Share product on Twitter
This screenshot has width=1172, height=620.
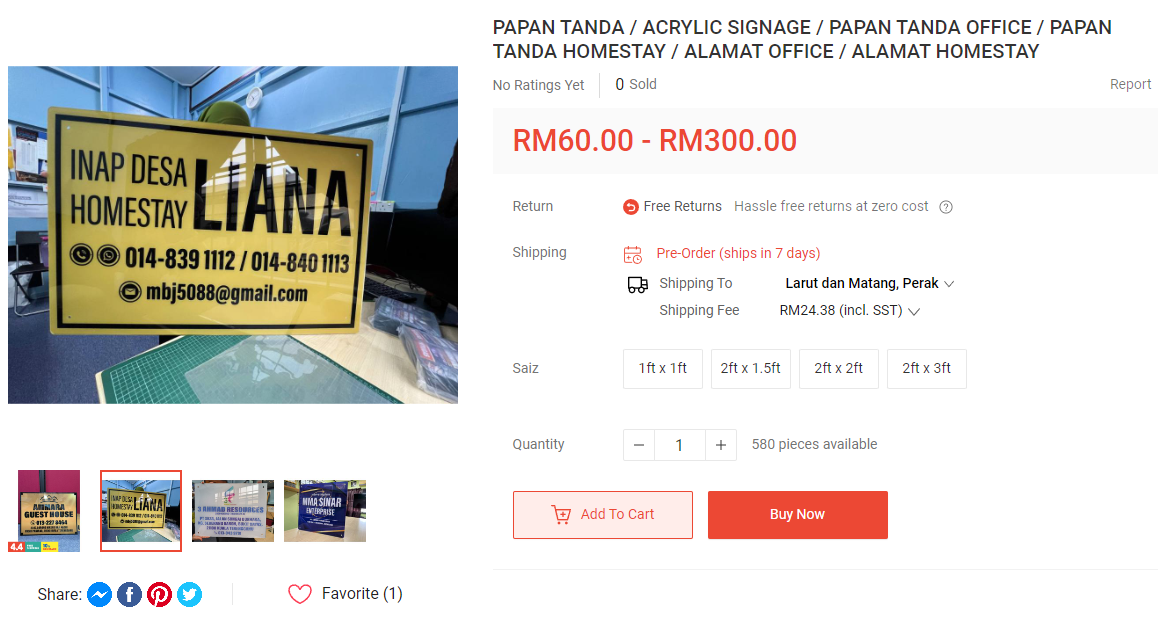(x=189, y=595)
